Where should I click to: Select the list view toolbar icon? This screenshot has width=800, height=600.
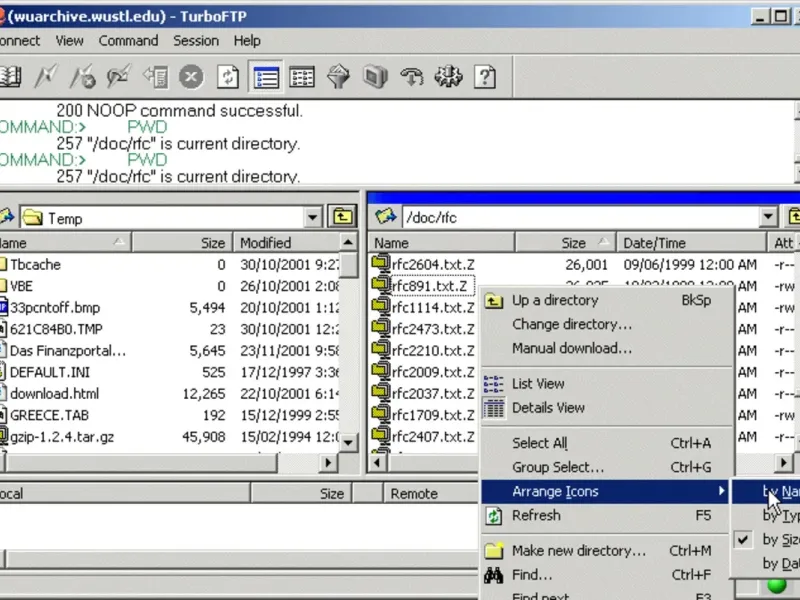tap(265, 78)
